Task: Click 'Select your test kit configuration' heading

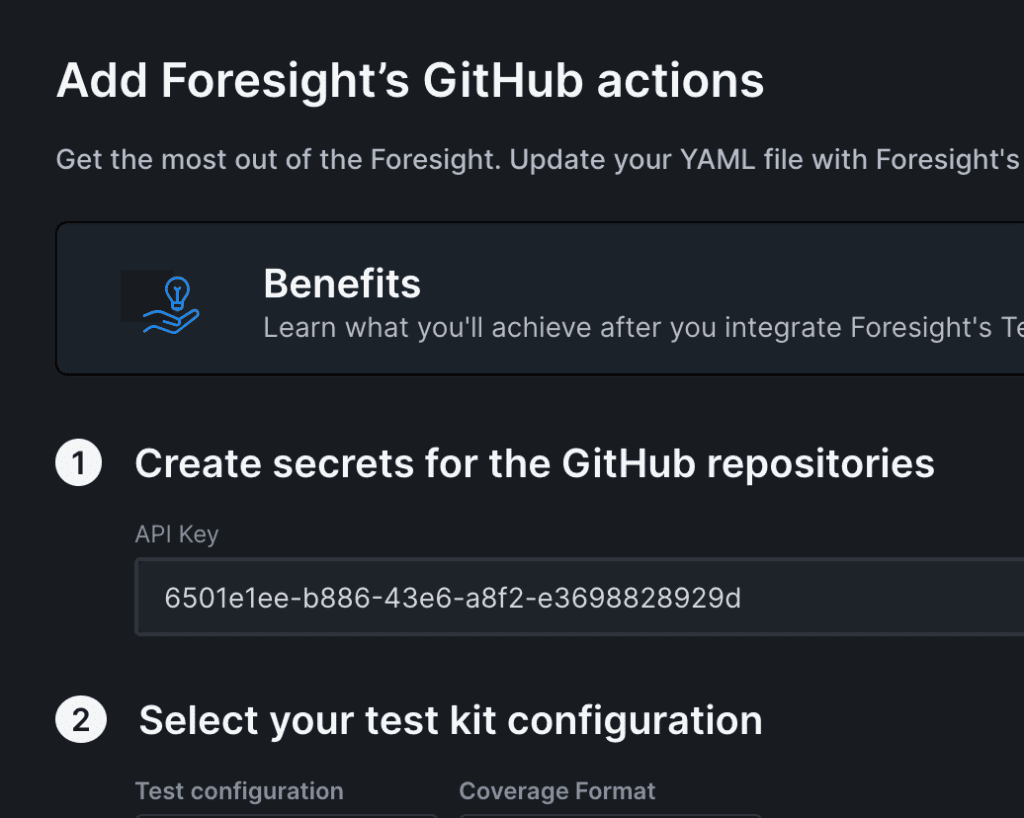Action: (x=450, y=721)
